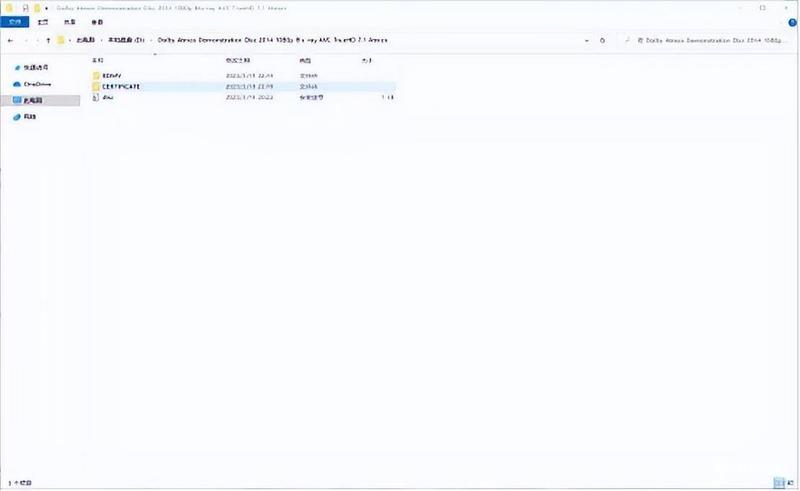This screenshot has width=800, height=491.
Task: Select the CERTIFICATE folder
Action: tap(243, 86)
